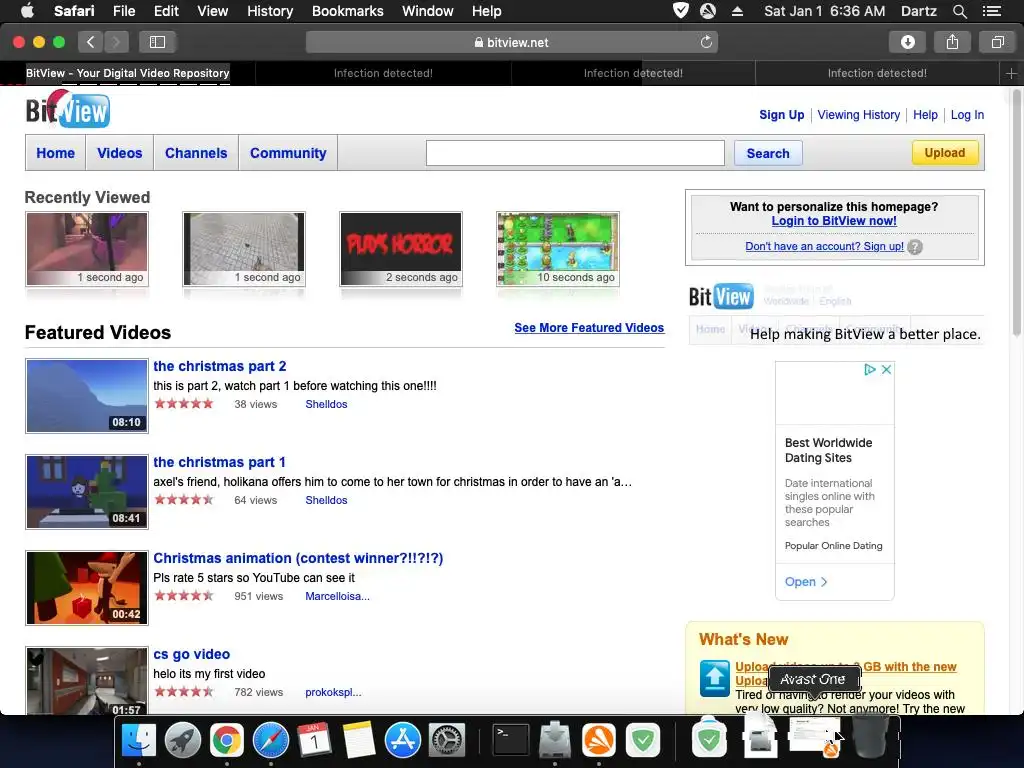The image size is (1024, 768).
Task: Open the Bookmarks menu
Action: (347, 11)
